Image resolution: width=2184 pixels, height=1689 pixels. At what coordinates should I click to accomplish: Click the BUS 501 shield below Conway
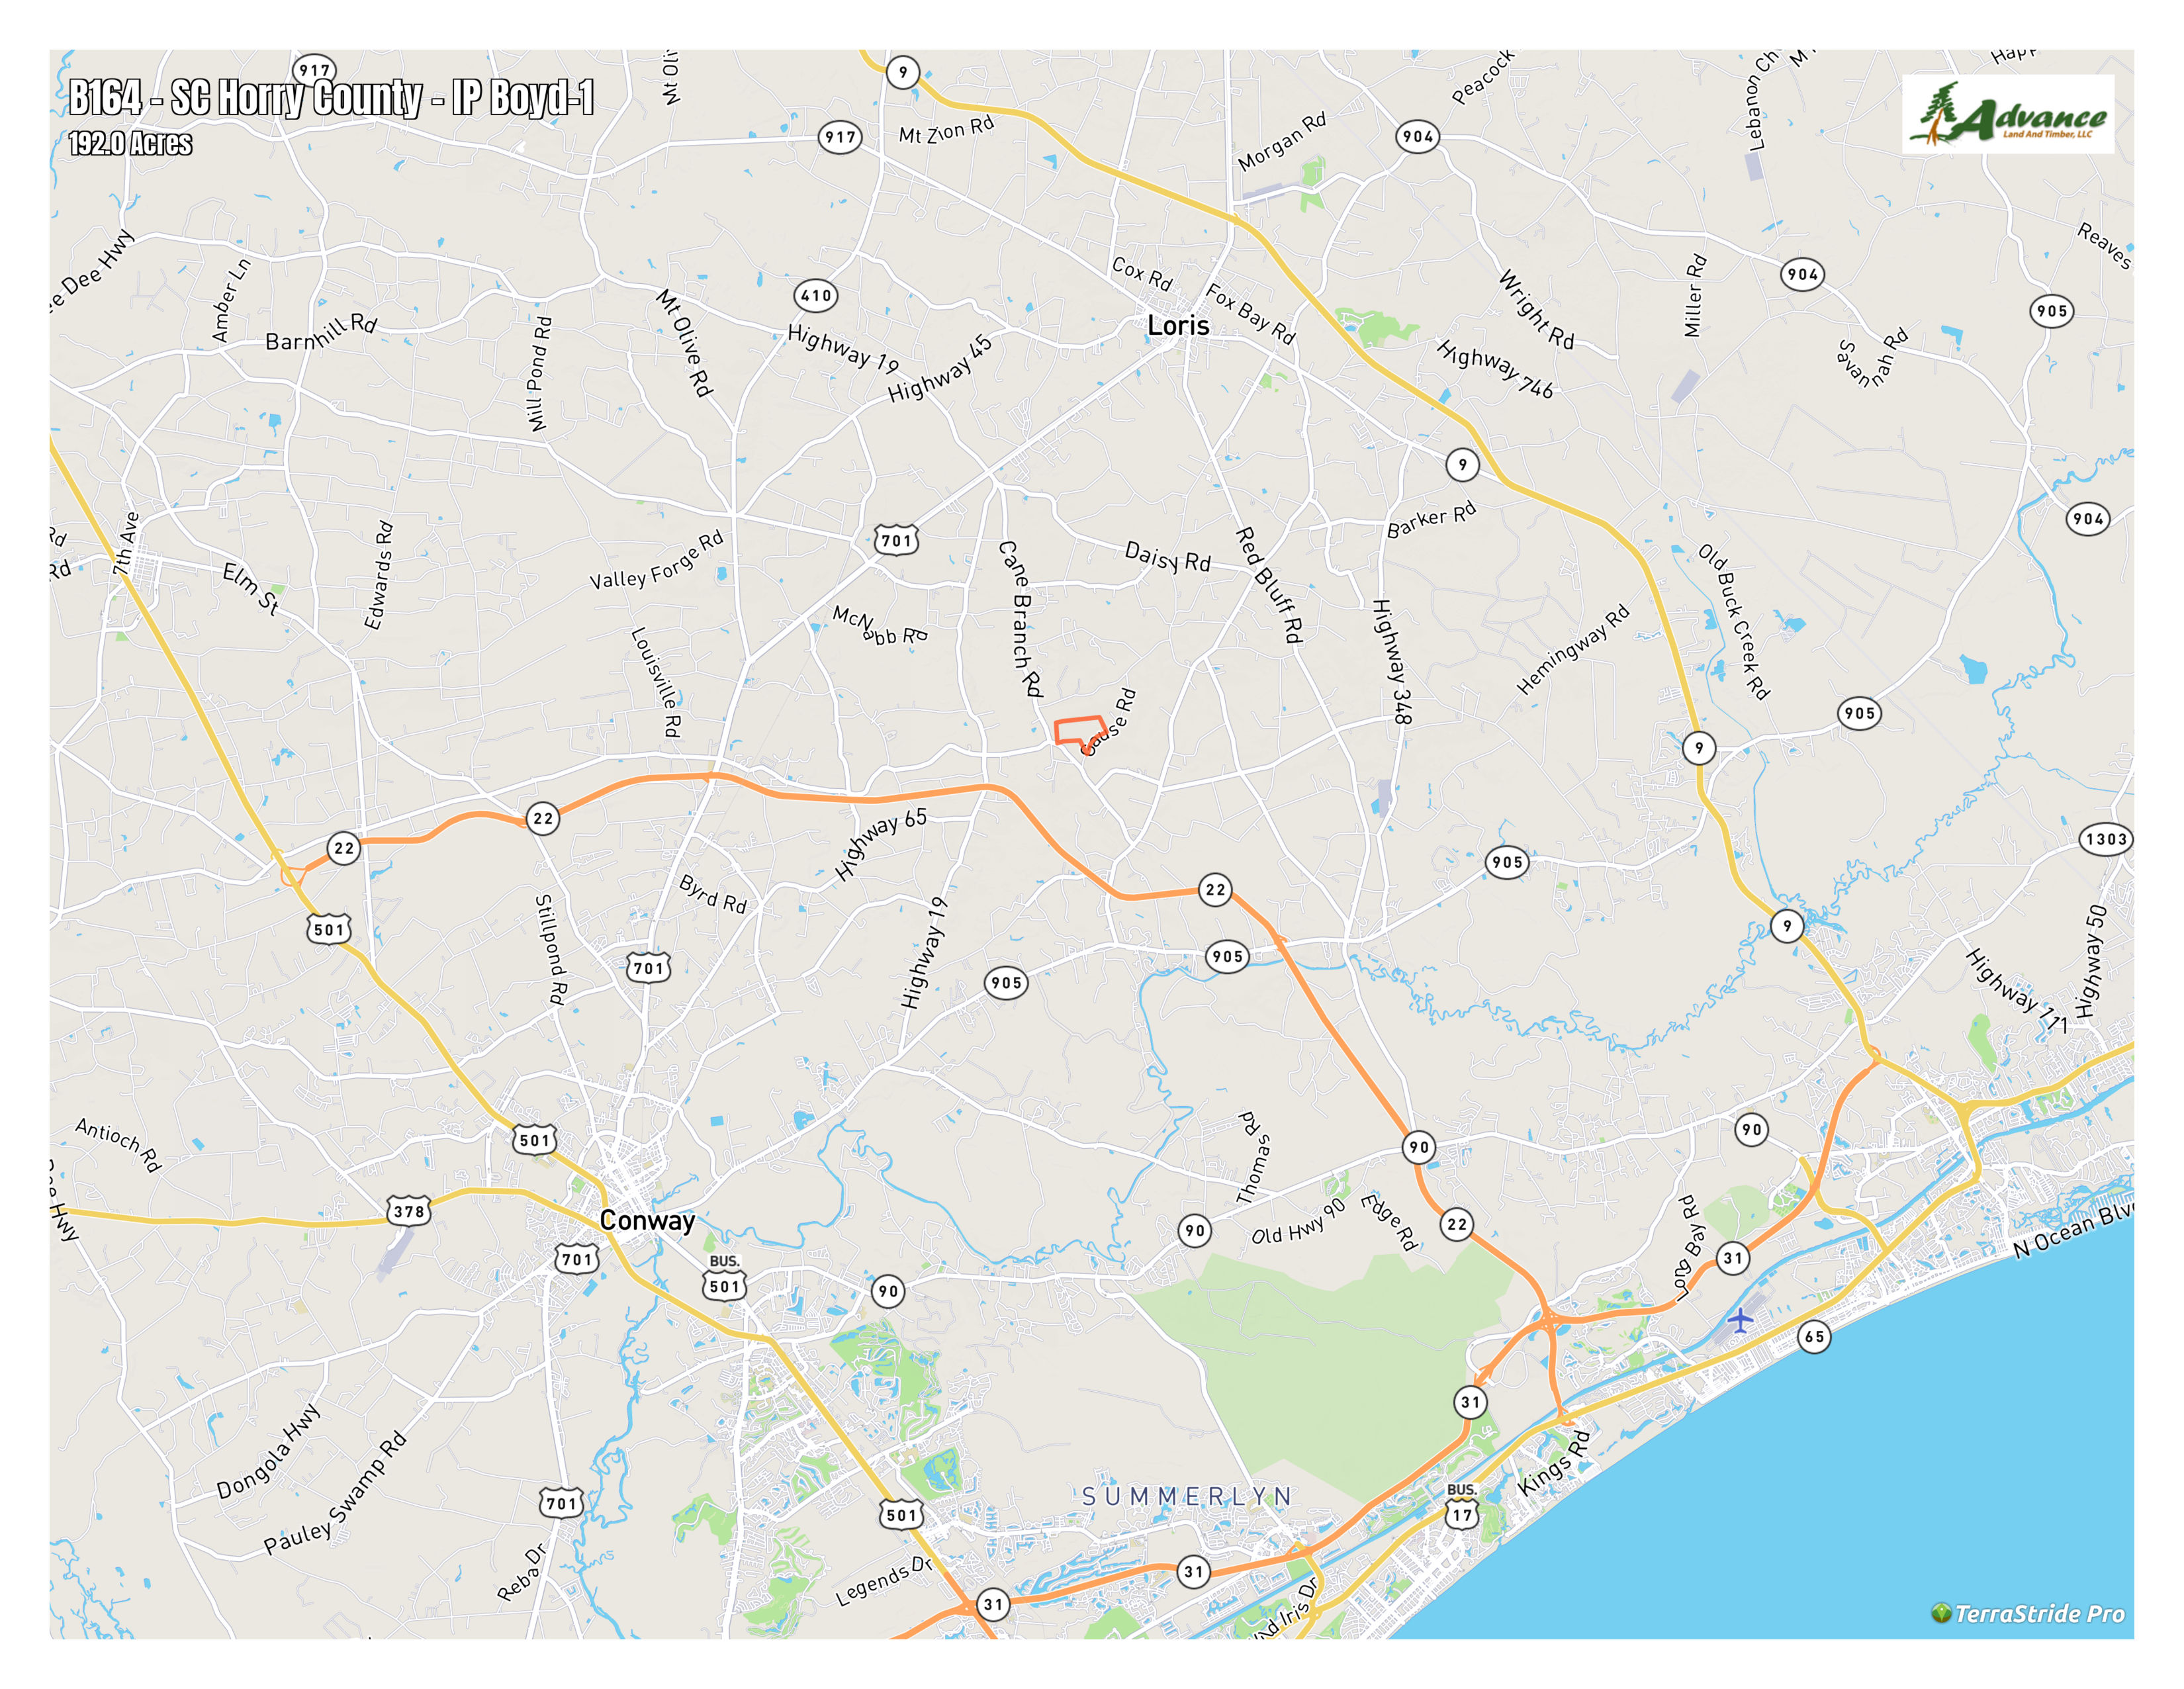pos(725,1277)
